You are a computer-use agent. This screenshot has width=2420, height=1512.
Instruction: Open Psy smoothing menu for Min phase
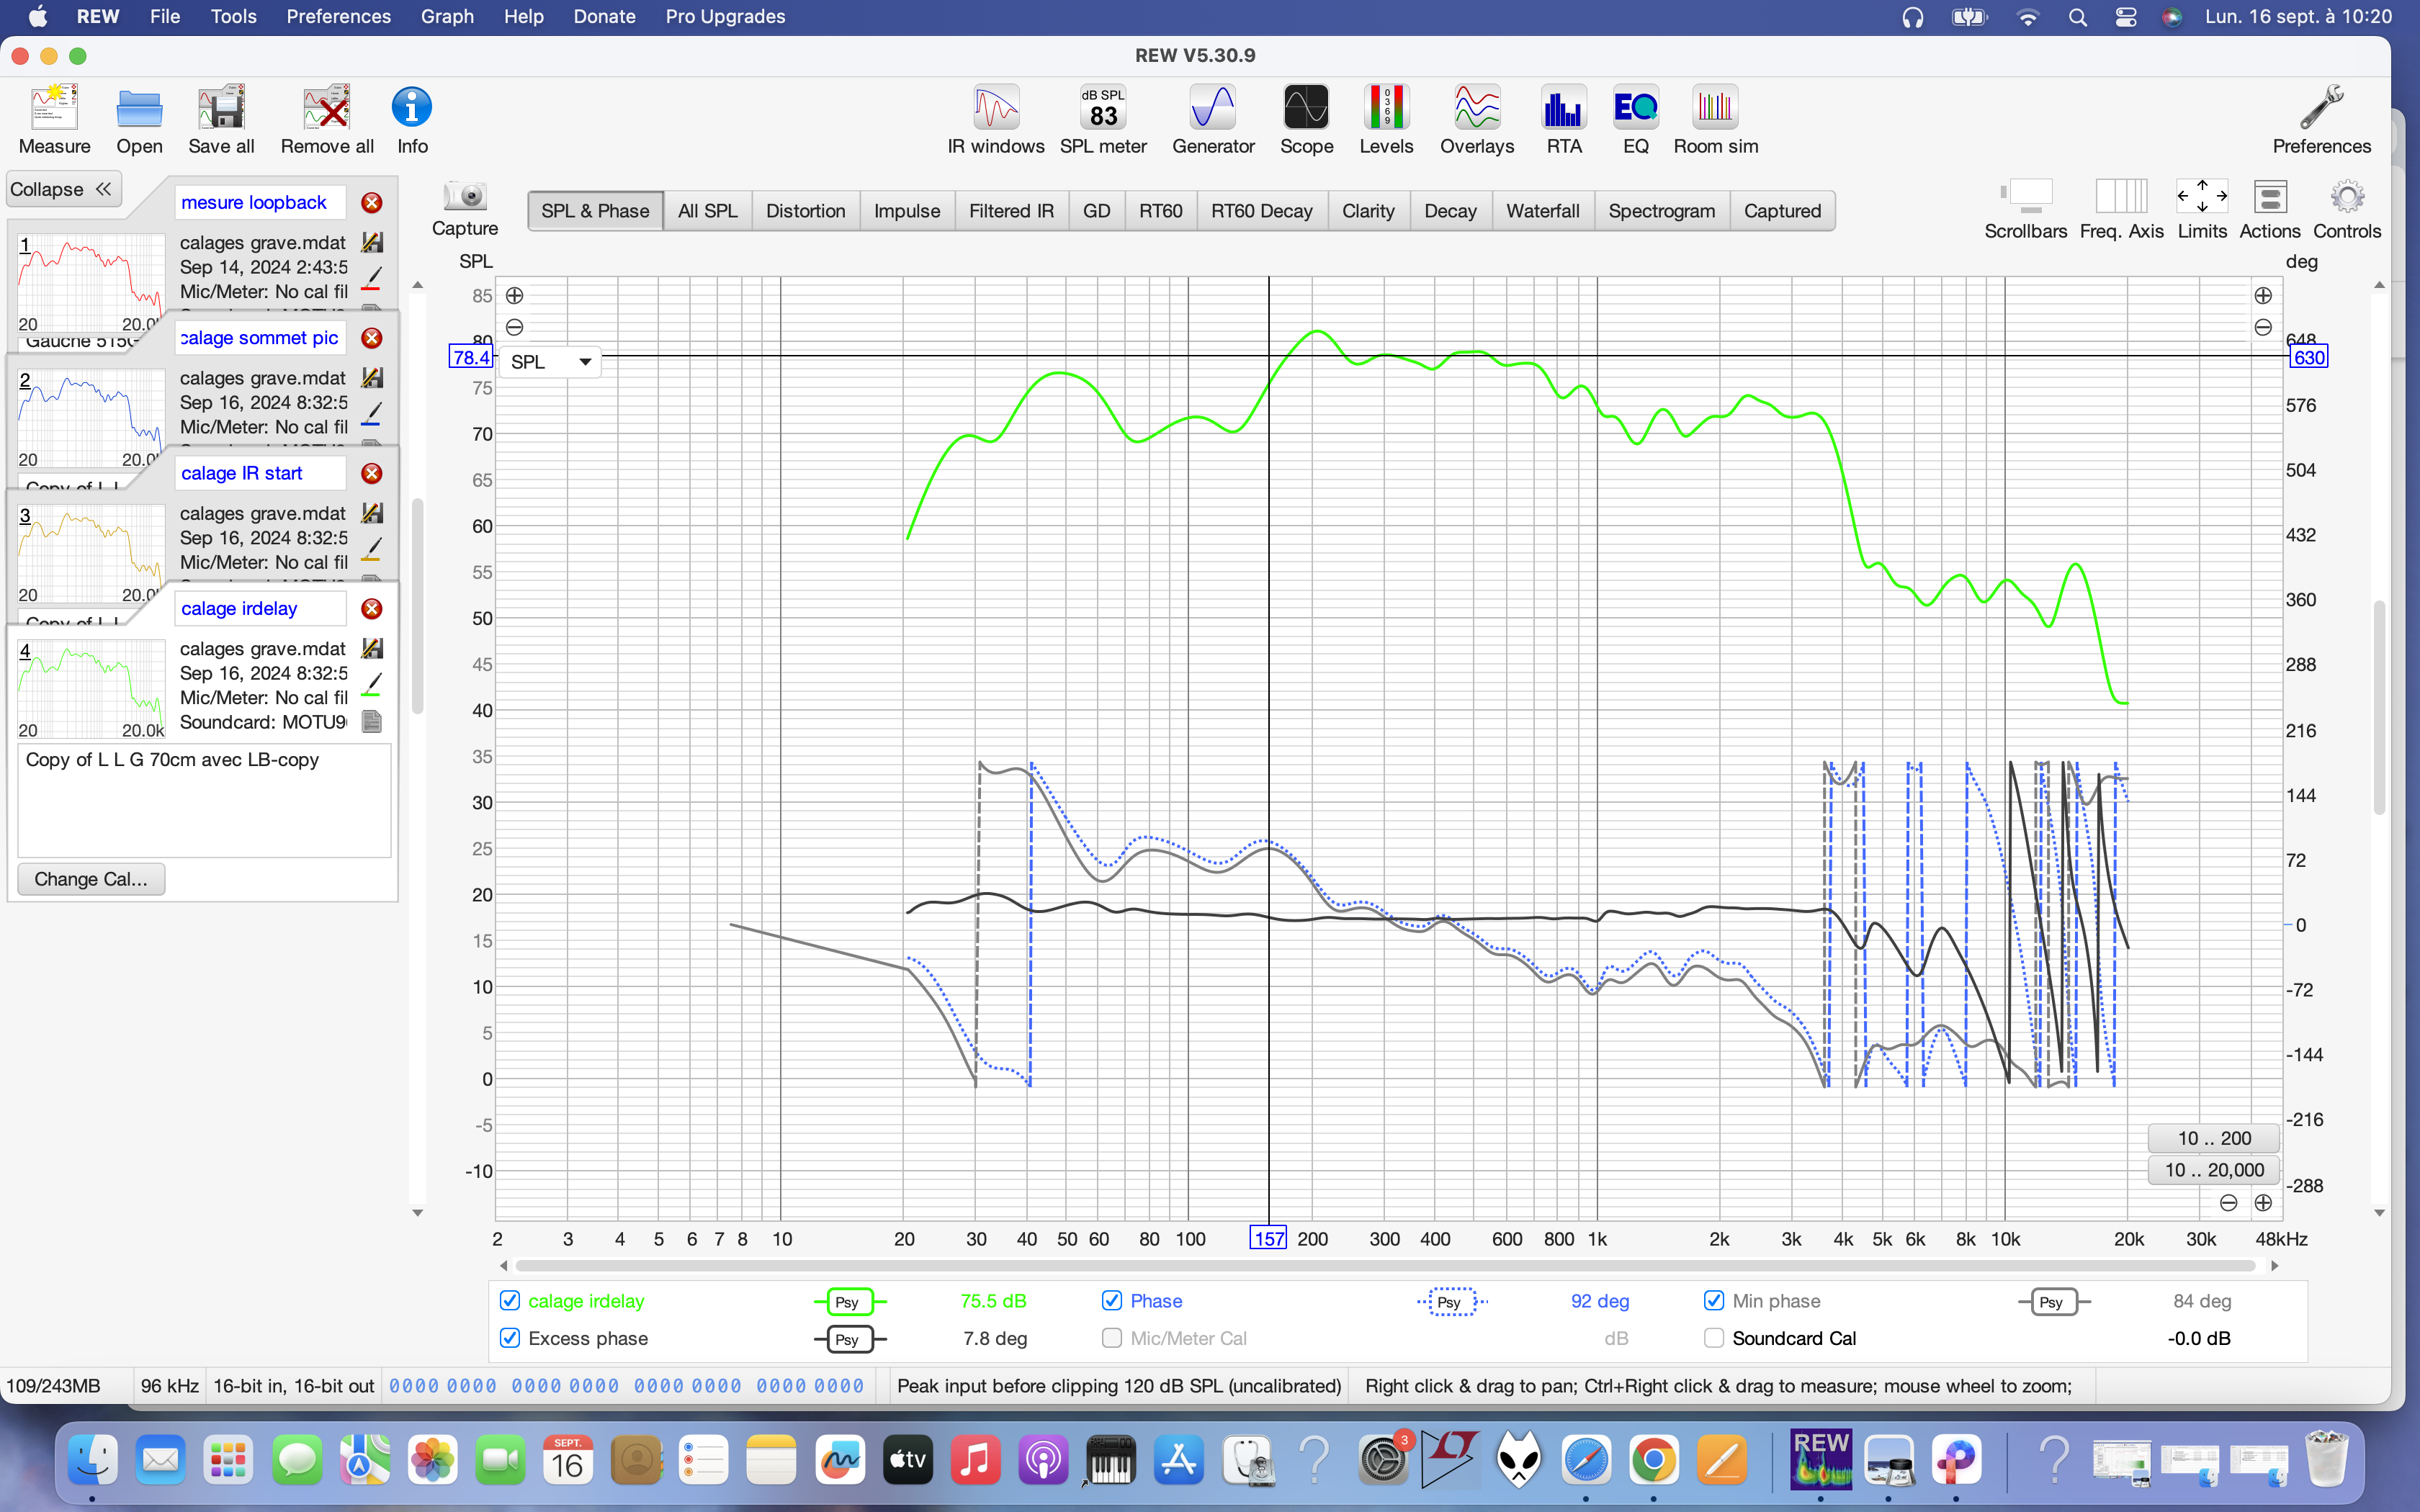pyautogui.click(x=2053, y=1301)
